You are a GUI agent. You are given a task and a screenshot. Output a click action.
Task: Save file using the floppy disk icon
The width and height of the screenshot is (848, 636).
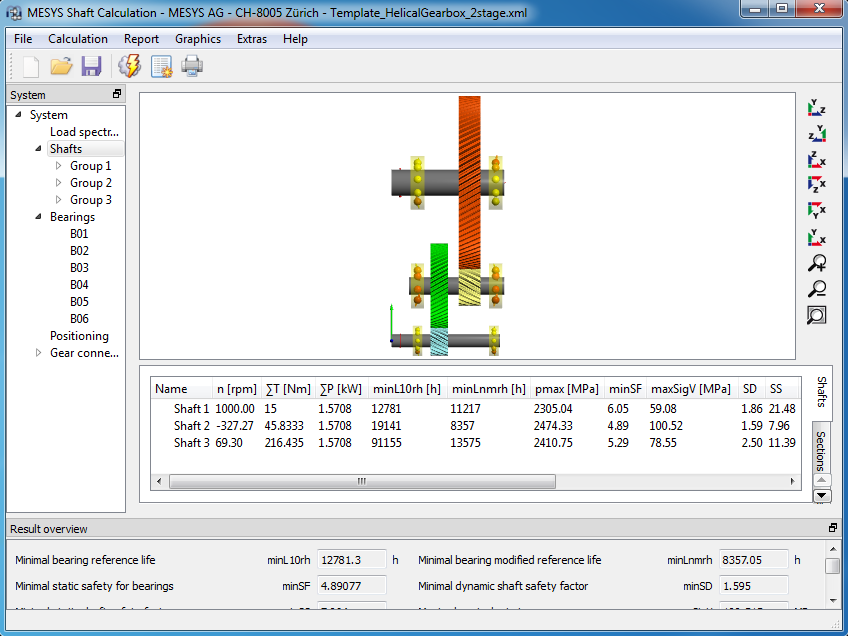(92, 67)
